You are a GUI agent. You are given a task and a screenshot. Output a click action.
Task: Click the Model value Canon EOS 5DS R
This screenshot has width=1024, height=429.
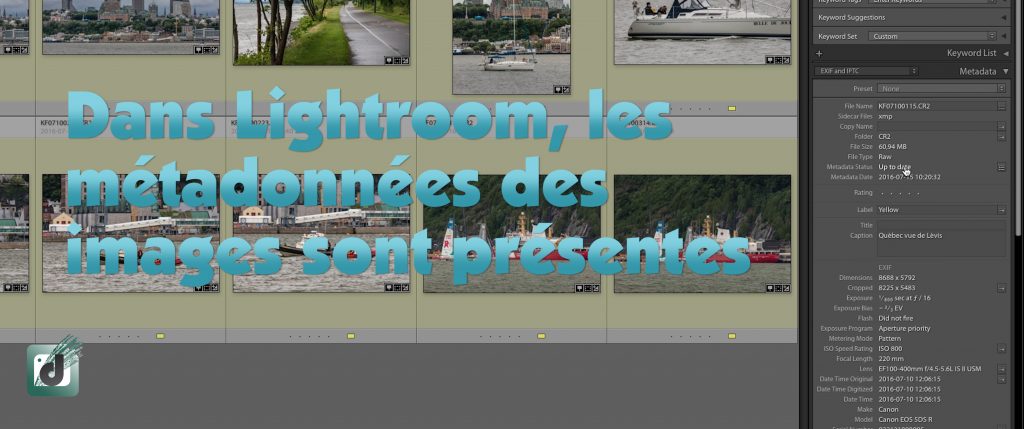pos(905,420)
